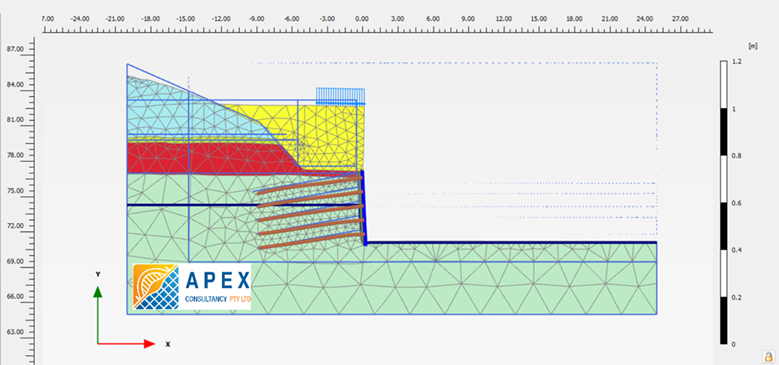The height and width of the screenshot is (365, 779).
Task: Select the distributed surface load above wall
Action: (x=340, y=96)
